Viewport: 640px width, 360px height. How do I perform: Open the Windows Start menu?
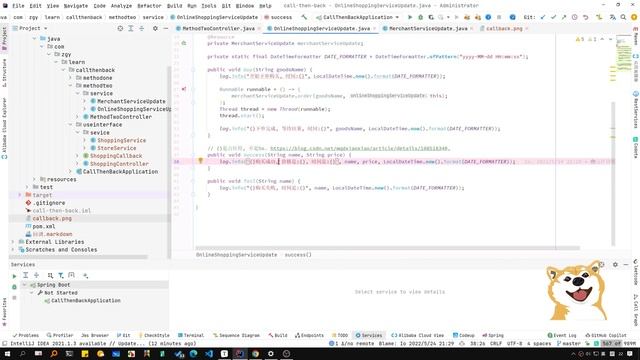pos(7,354)
